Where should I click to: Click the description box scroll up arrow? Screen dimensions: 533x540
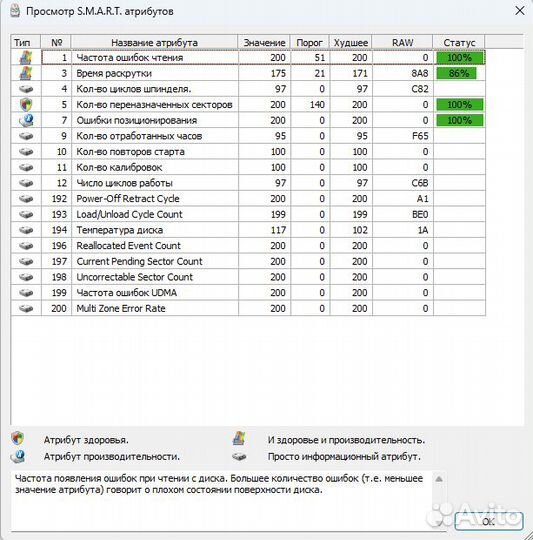tap(439, 479)
